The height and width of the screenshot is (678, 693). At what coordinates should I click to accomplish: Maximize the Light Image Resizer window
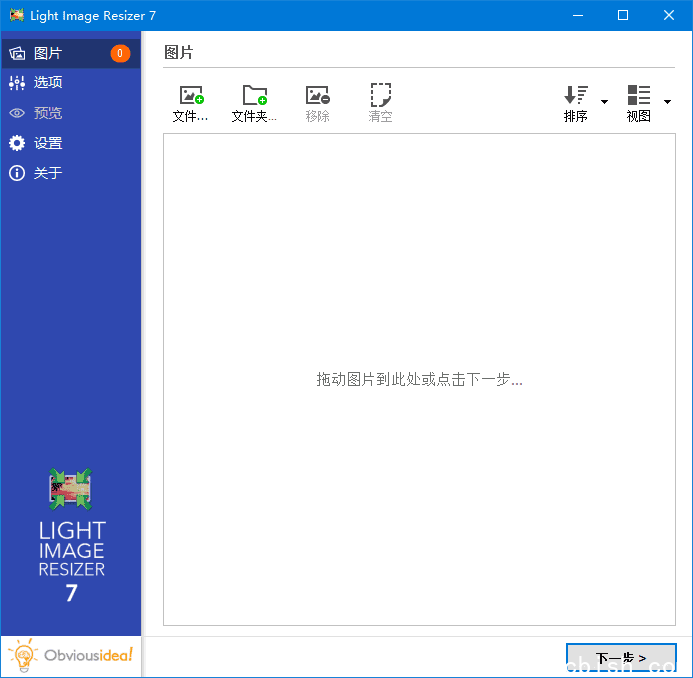pos(622,15)
